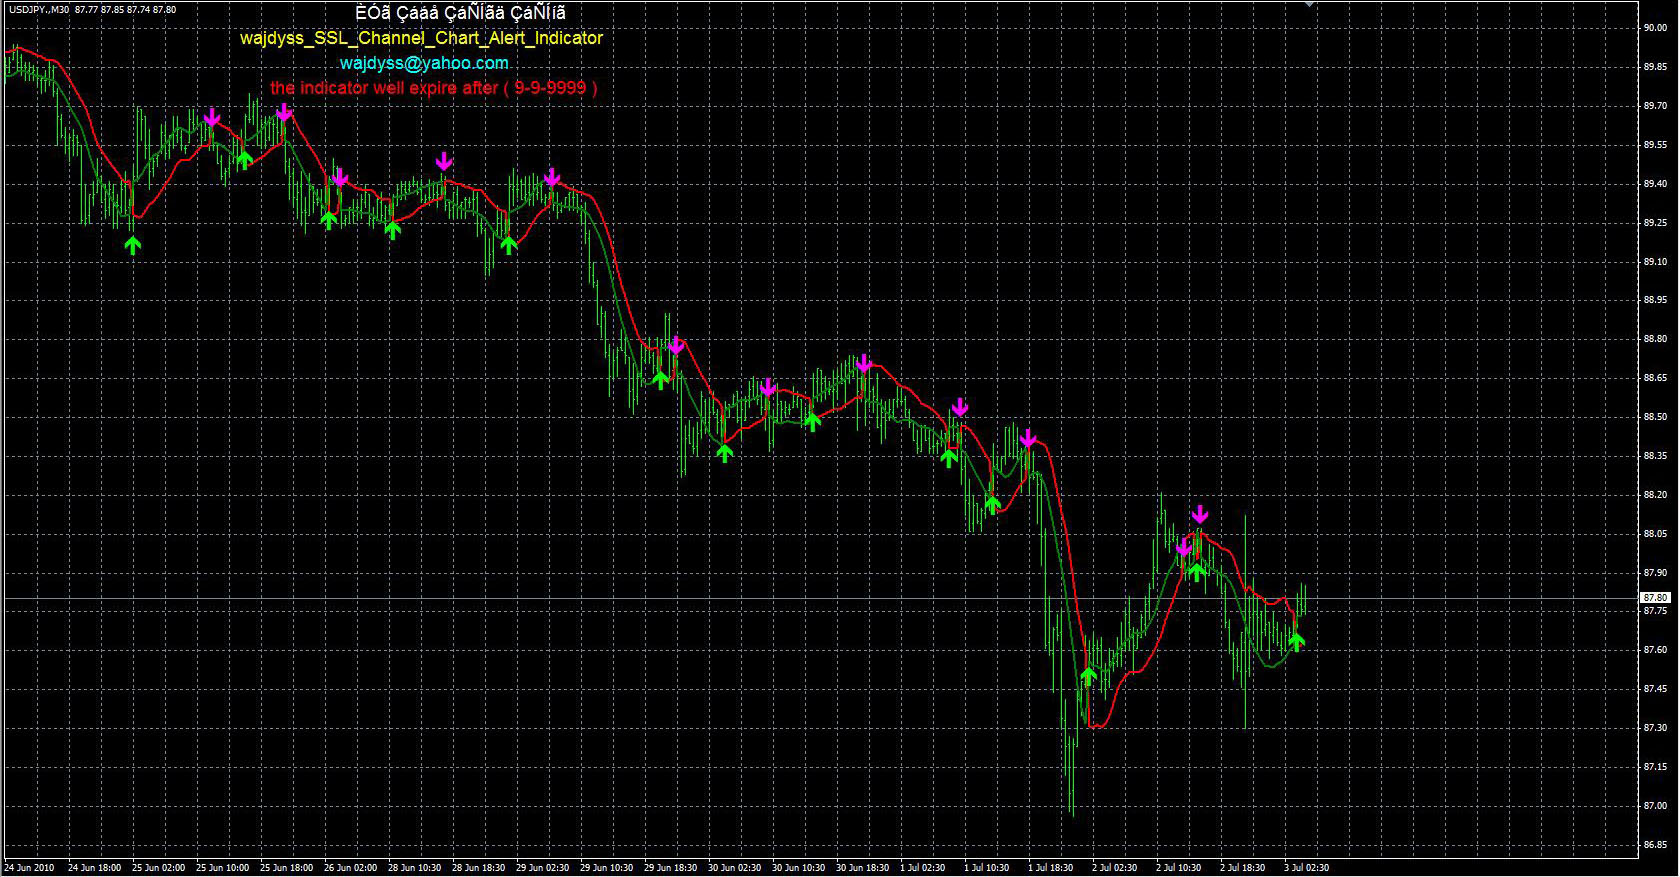This screenshot has height=877, width=1680.
Task: Click the 2 Jul 02:30 time label
Action: coord(1114,868)
